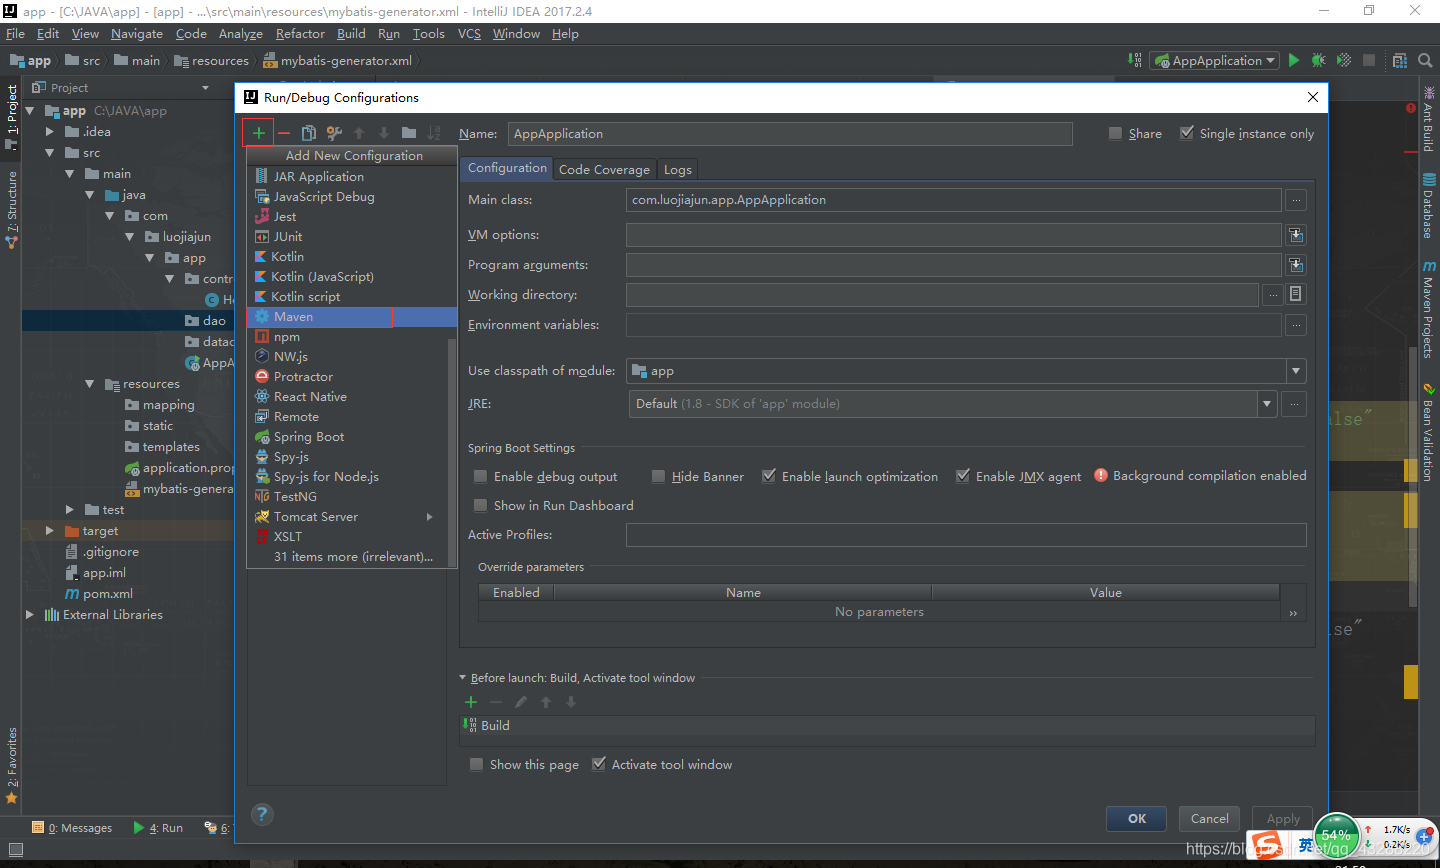Expand the .idea folder in Project tree
The width and height of the screenshot is (1440, 868).
pos(50,131)
